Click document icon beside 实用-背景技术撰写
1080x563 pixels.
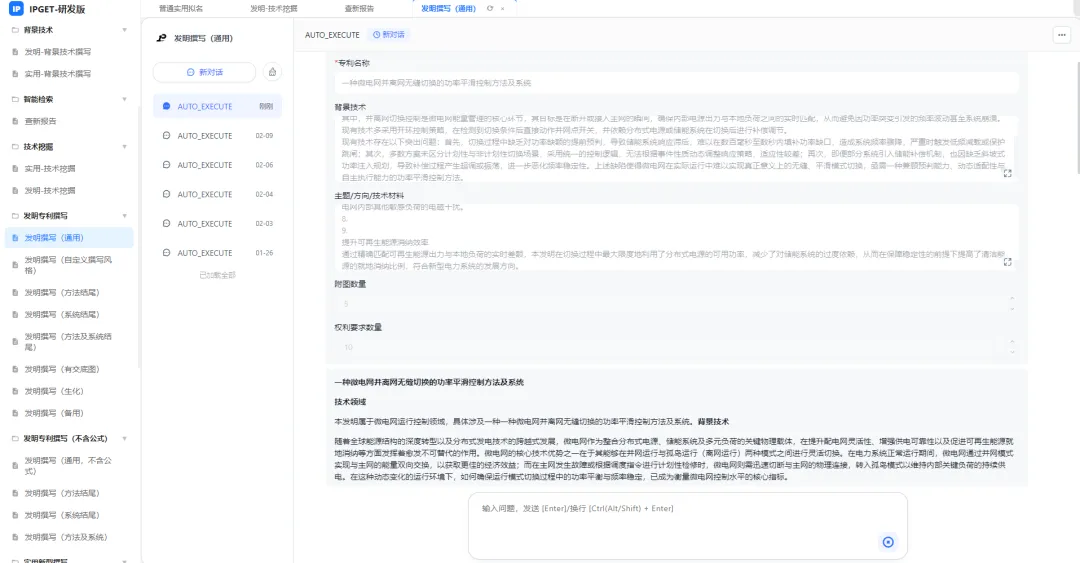(15, 74)
